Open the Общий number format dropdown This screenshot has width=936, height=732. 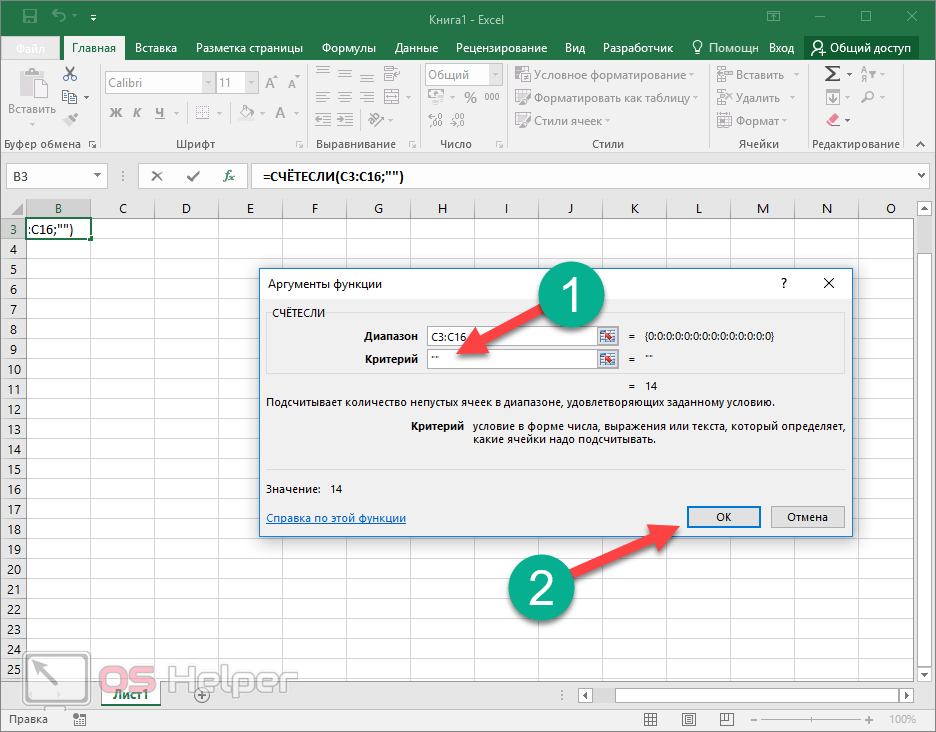[x=495, y=75]
